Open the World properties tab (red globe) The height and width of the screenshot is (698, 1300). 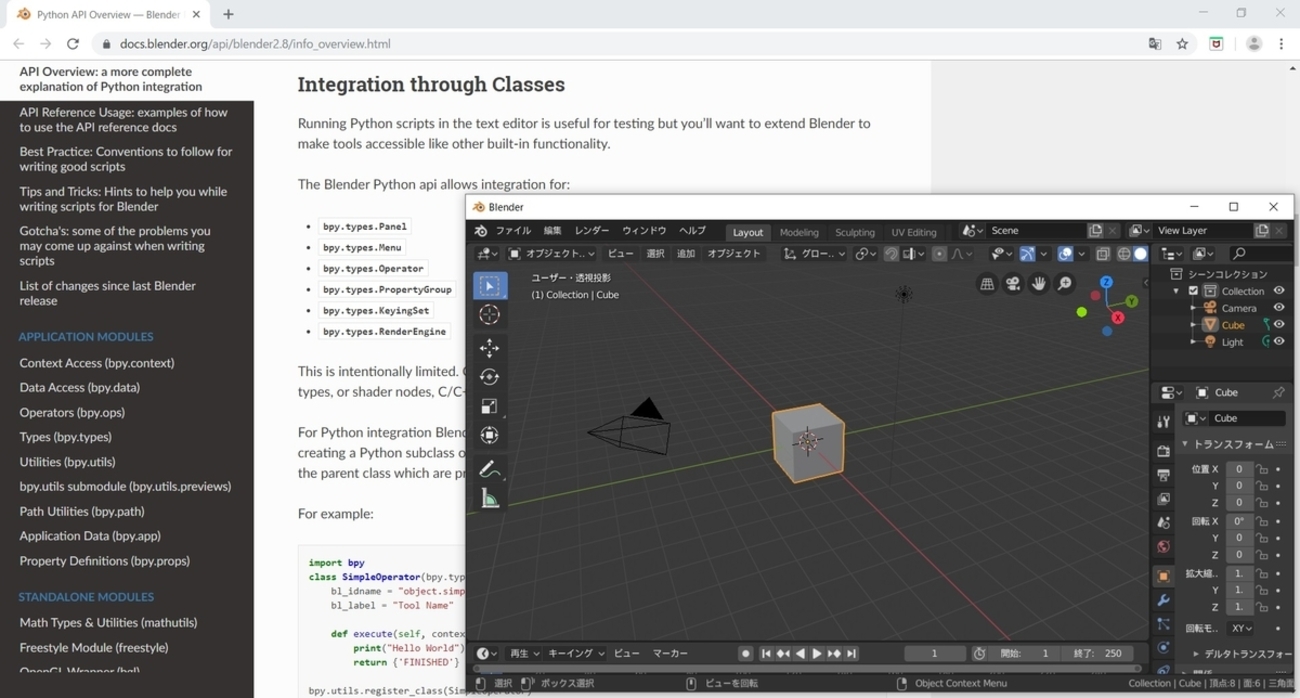pos(1163,546)
